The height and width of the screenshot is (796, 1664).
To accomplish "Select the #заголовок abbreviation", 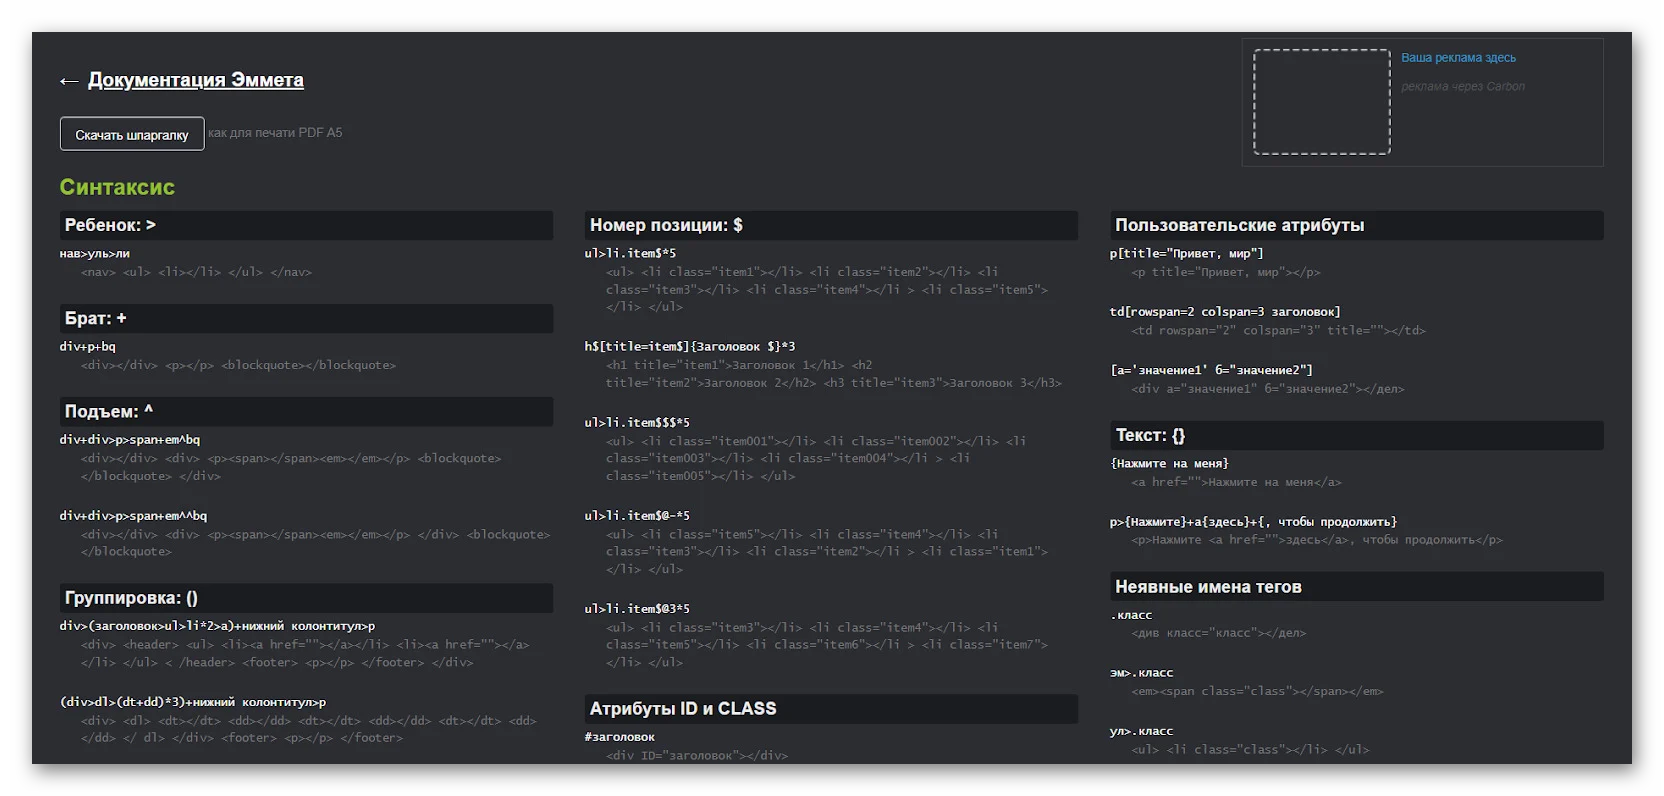I will (x=620, y=737).
